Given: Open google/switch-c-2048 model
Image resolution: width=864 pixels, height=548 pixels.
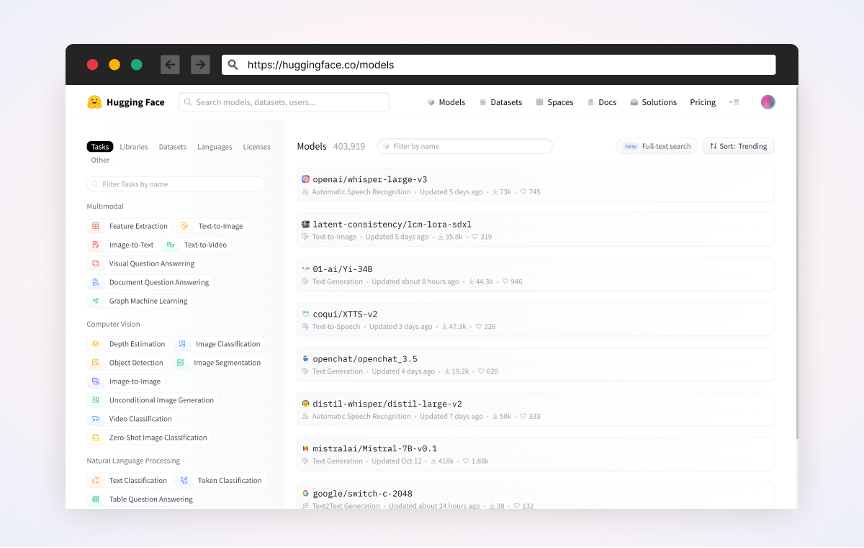Looking at the screenshot, I should [535, 496].
